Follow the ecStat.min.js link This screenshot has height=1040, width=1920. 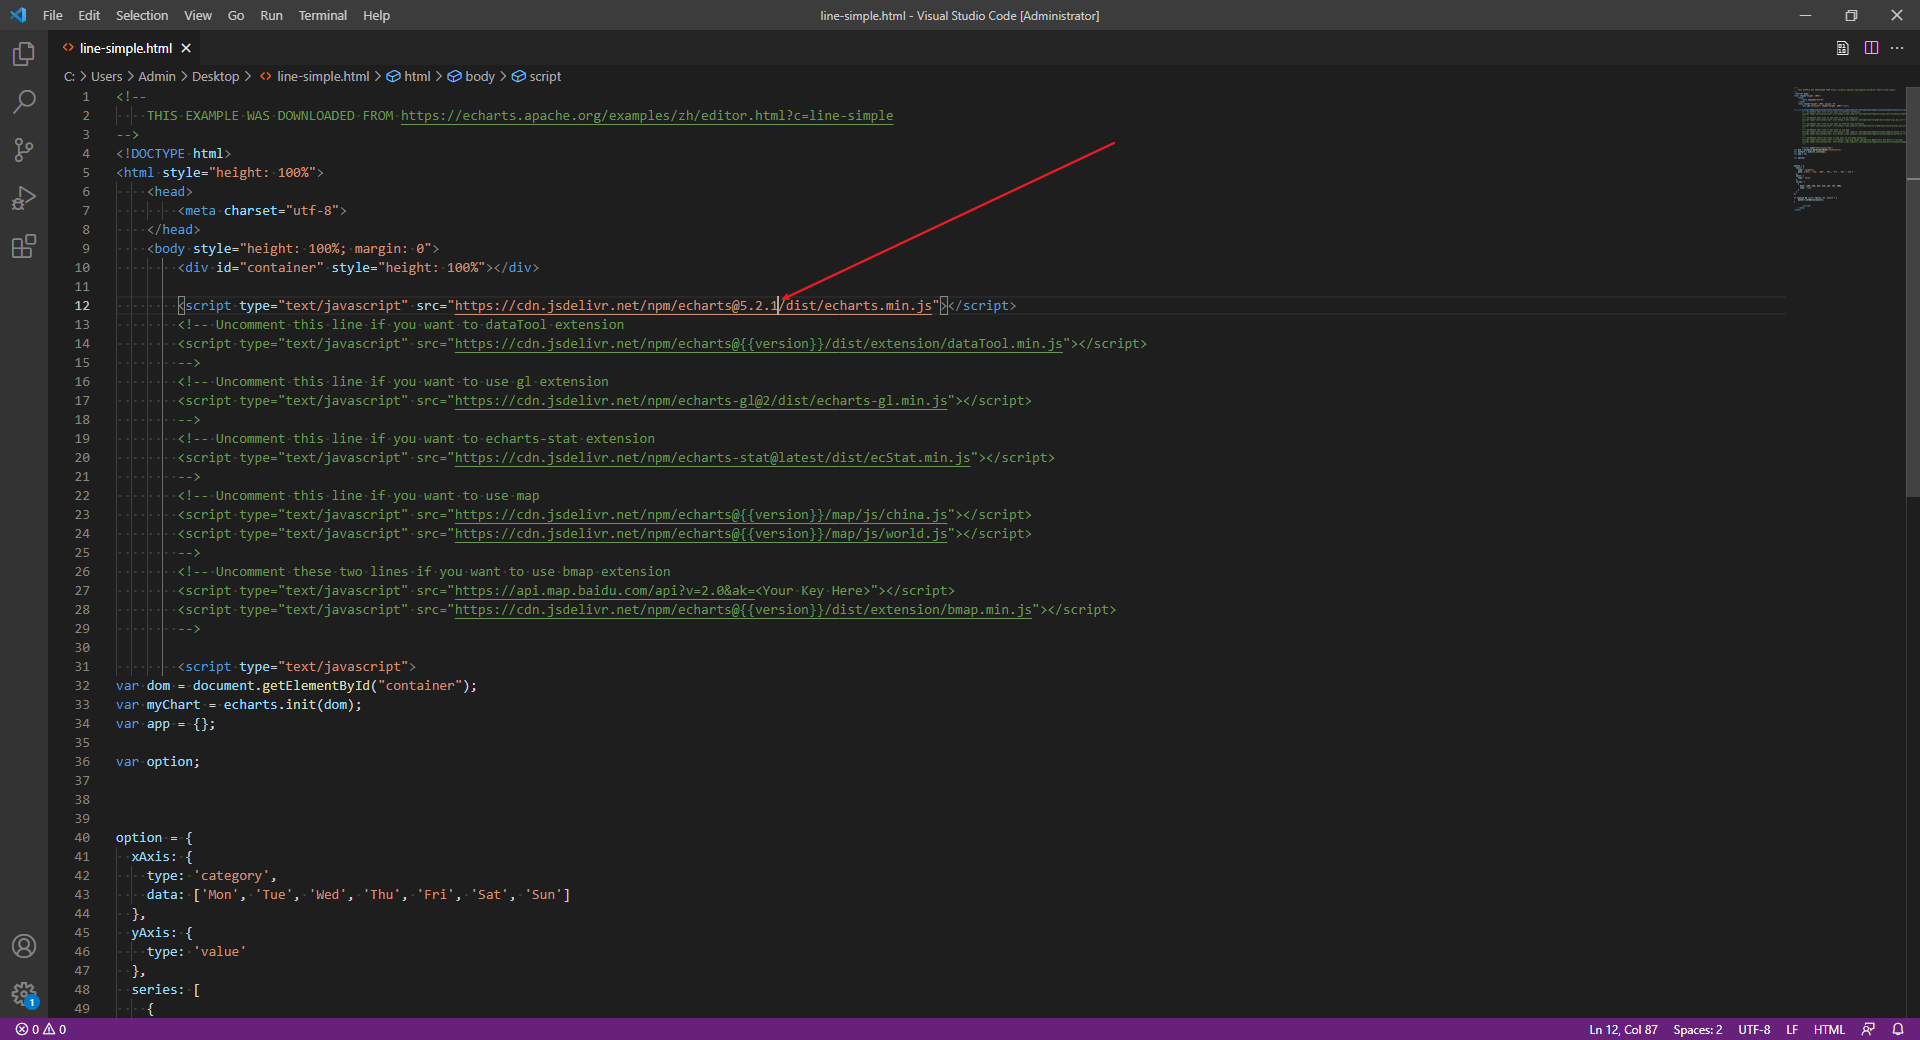(712, 458)
